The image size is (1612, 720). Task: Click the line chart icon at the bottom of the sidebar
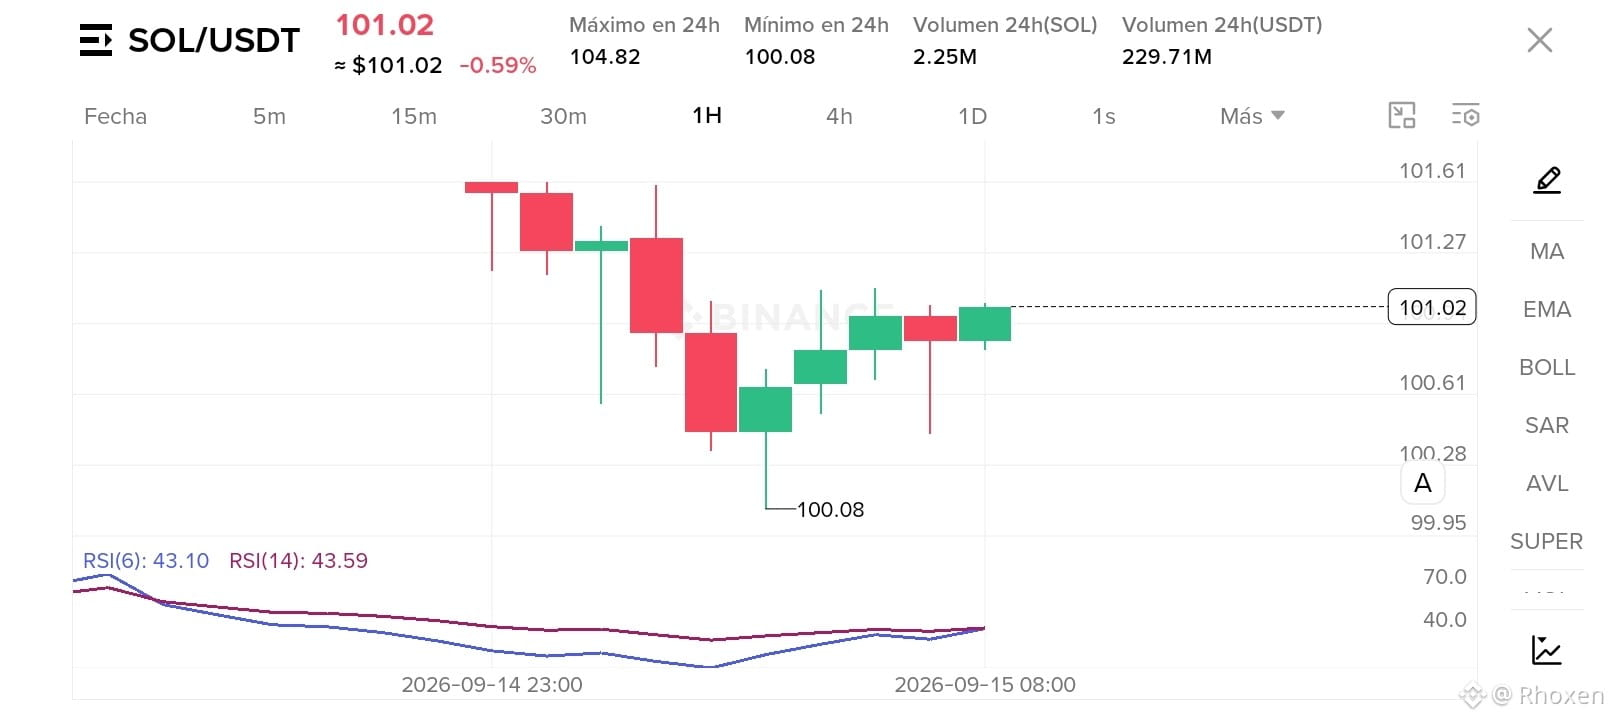(x=1546, y=650)
